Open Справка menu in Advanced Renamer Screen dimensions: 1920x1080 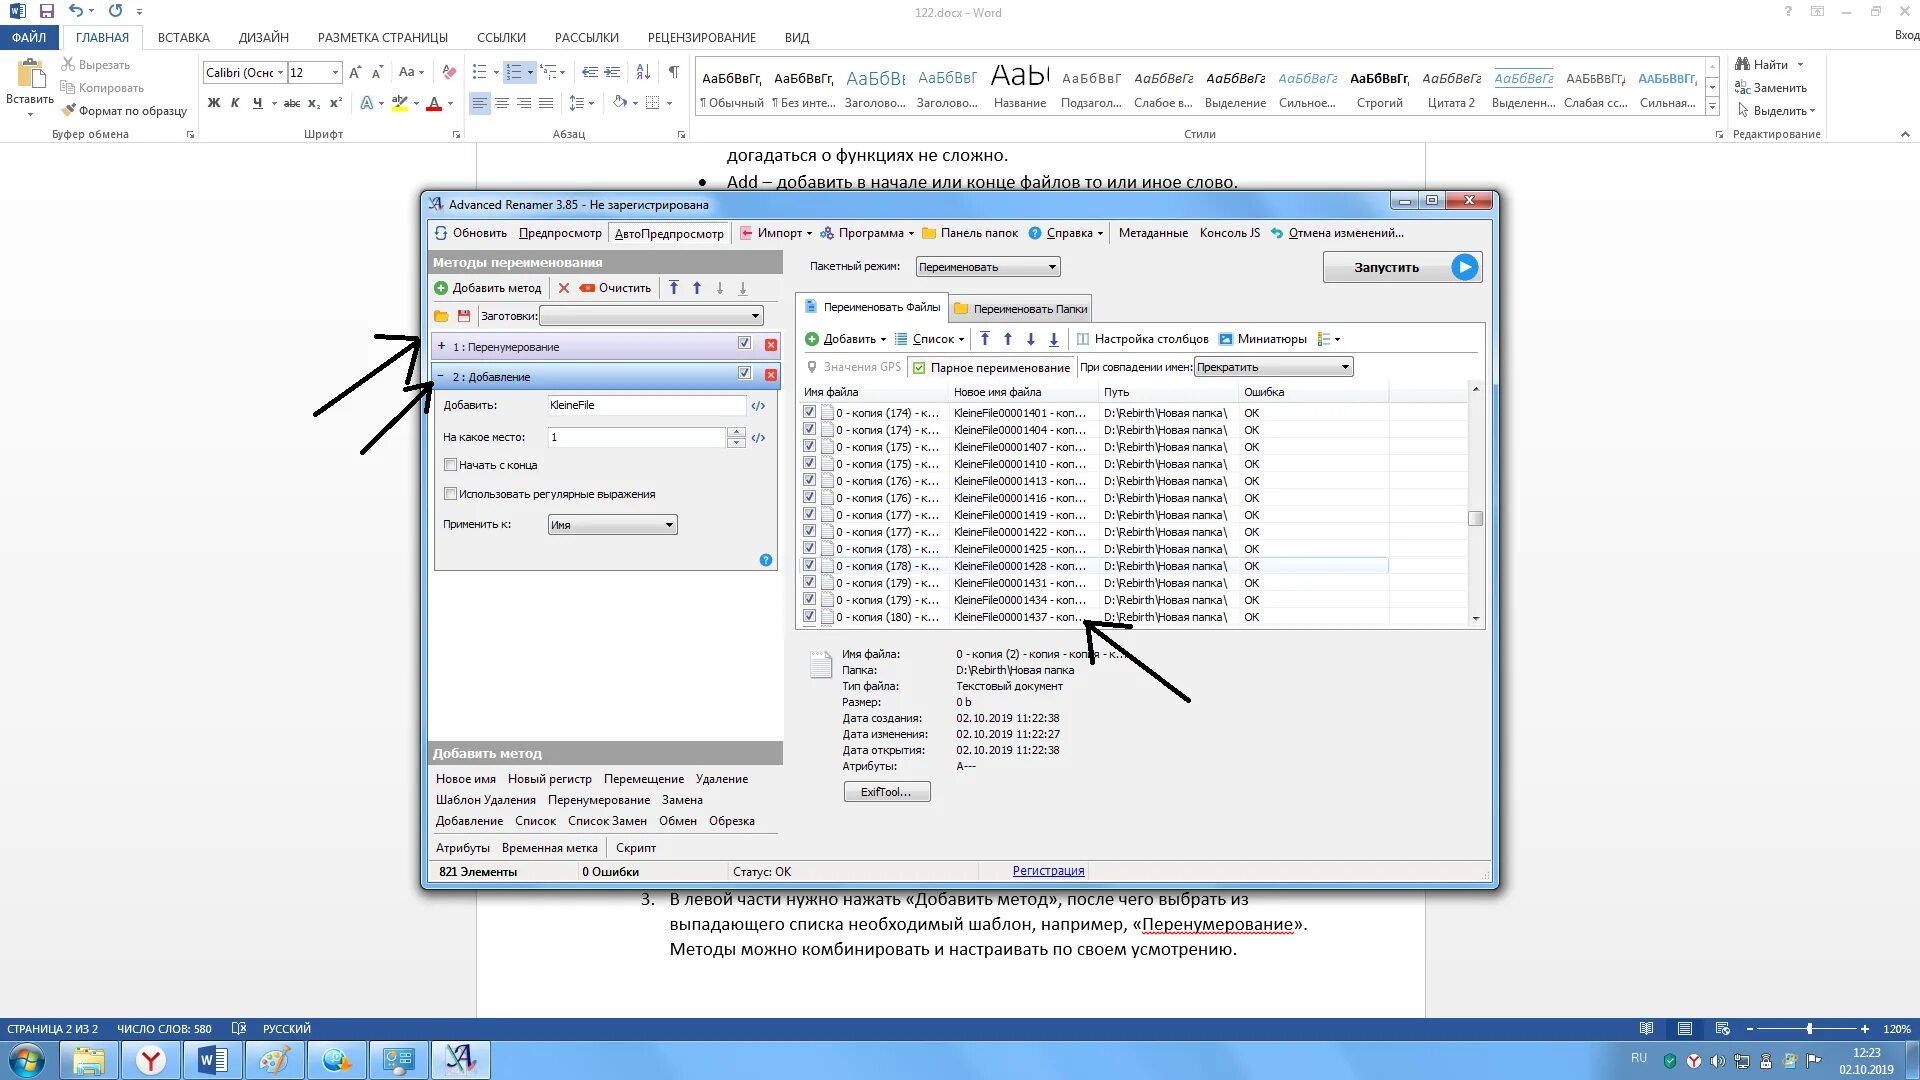tap(1066, 233)
